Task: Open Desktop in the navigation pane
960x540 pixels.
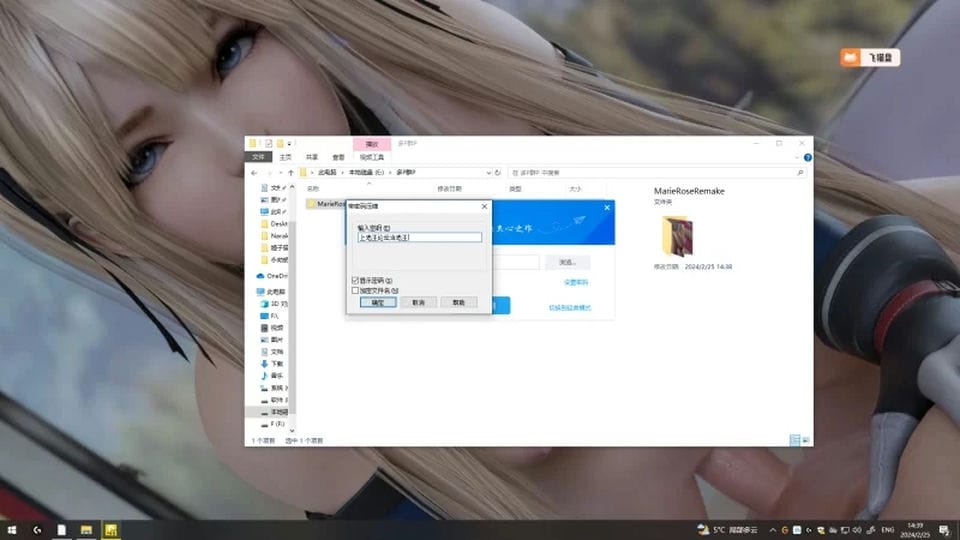Action: click(x=274, y=223)
